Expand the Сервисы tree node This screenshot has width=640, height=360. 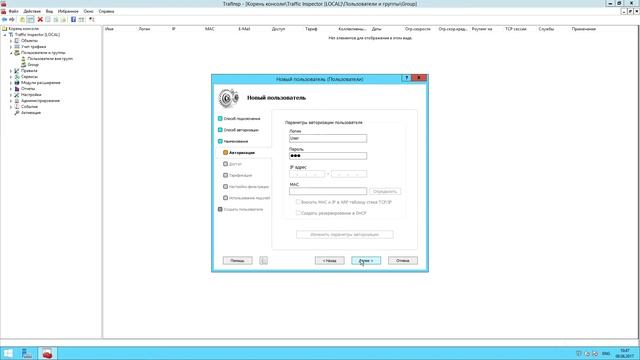[11, 77]
